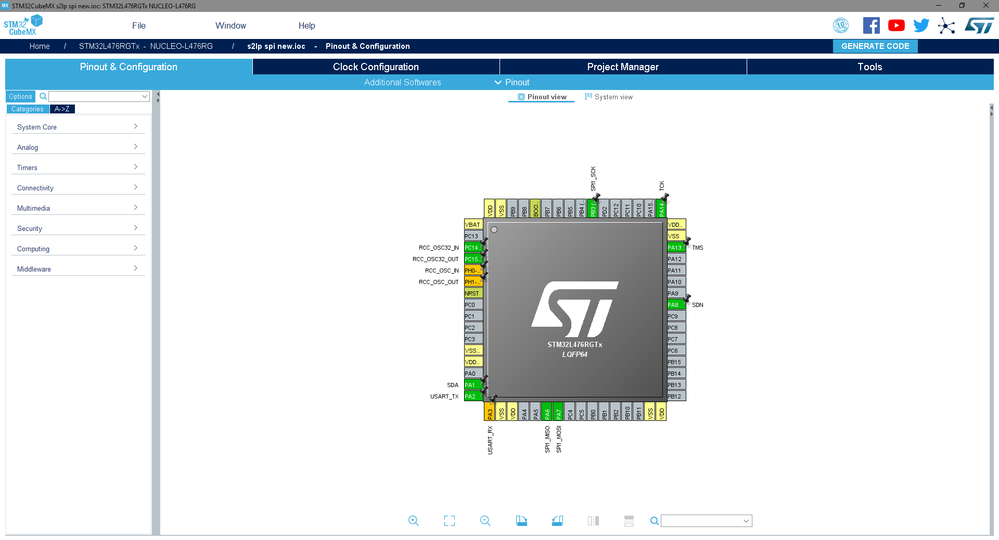Screen dimensions: 999x540
Task: Select the PA7 SPI1_MOSI pin
Action: [558, 411]
